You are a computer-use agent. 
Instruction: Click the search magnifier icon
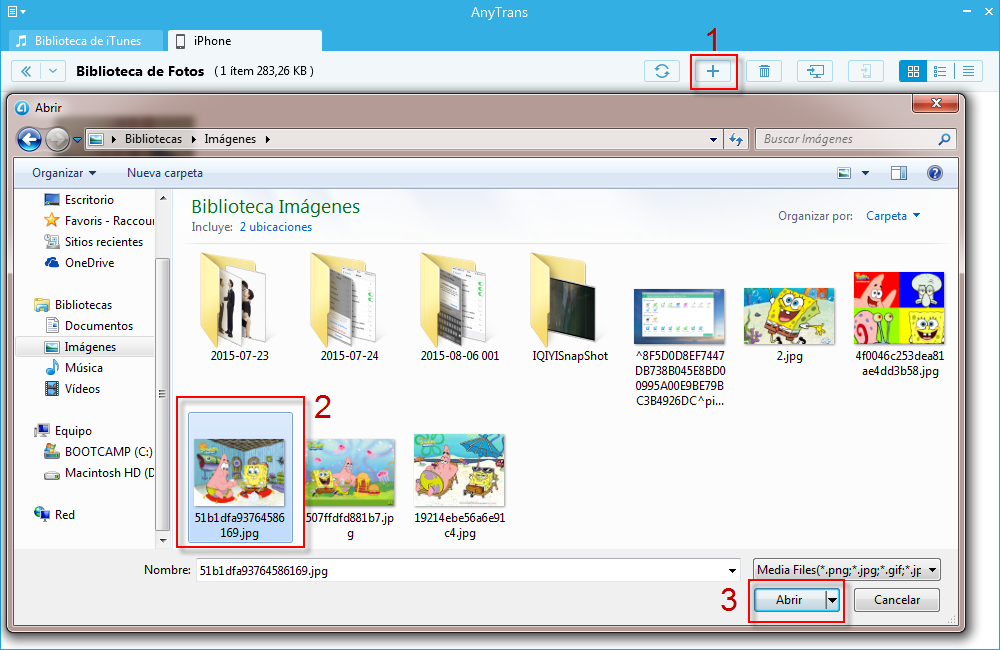945,139
